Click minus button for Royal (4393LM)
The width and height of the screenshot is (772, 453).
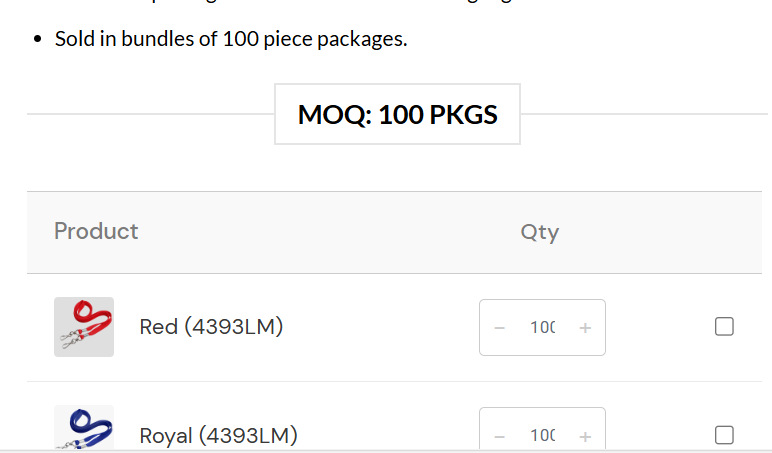pyautogui.click(x=500, y=435)
